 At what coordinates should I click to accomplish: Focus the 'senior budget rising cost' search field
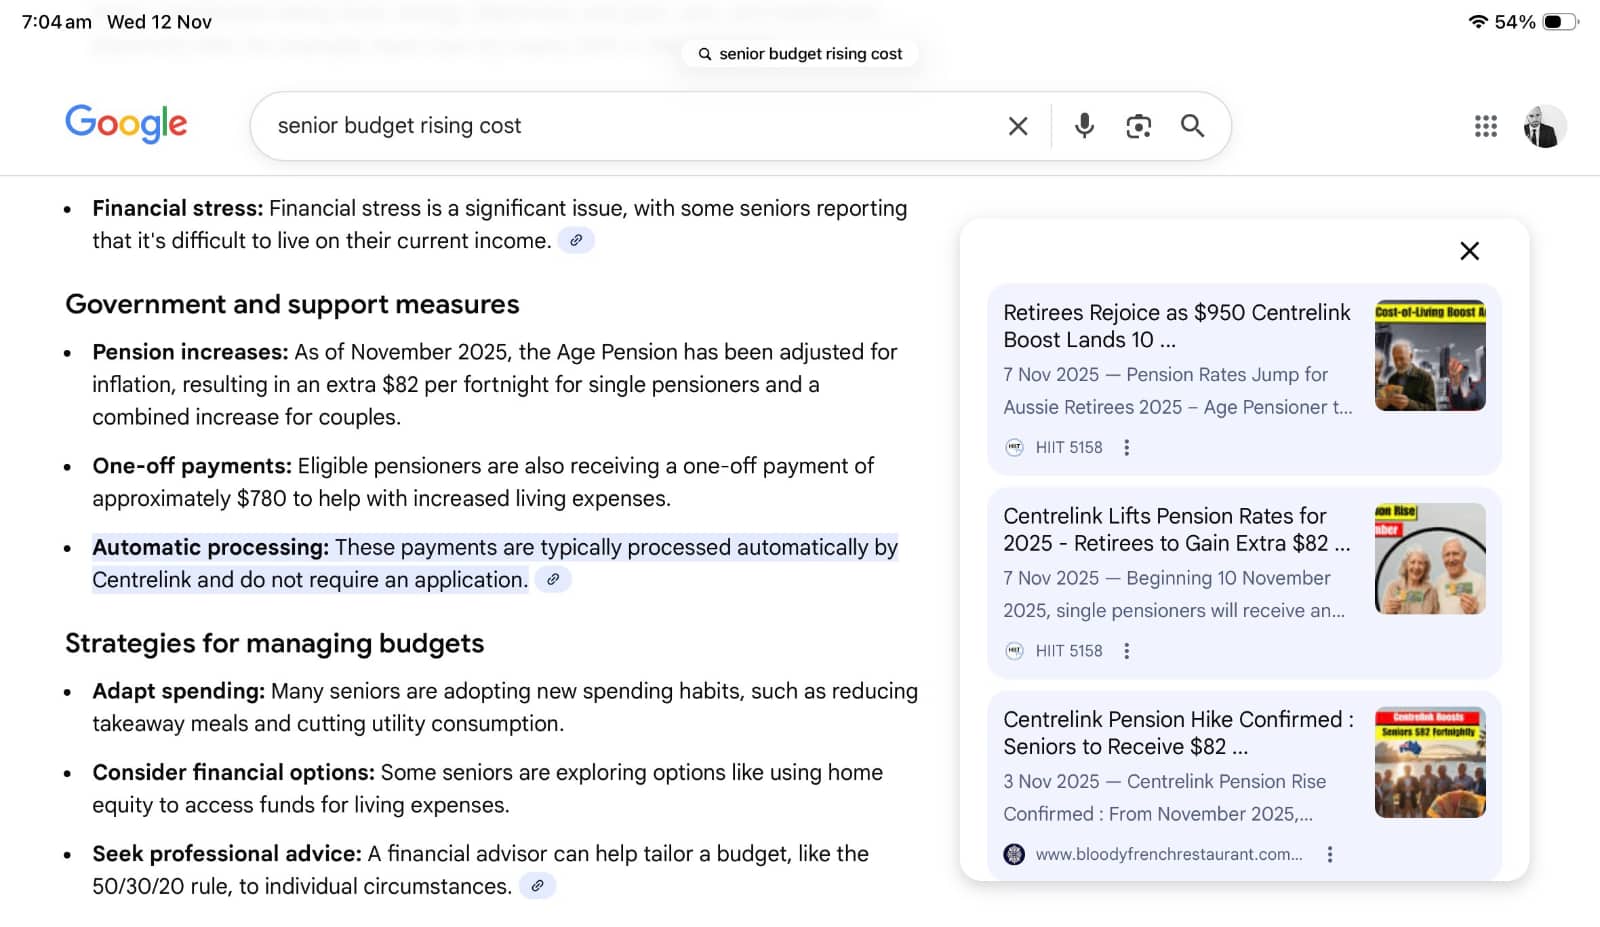pos(630,126)
